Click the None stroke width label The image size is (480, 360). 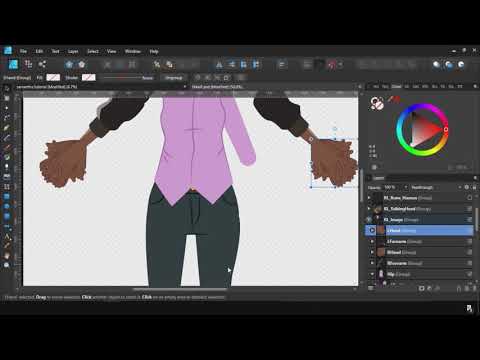147,78
